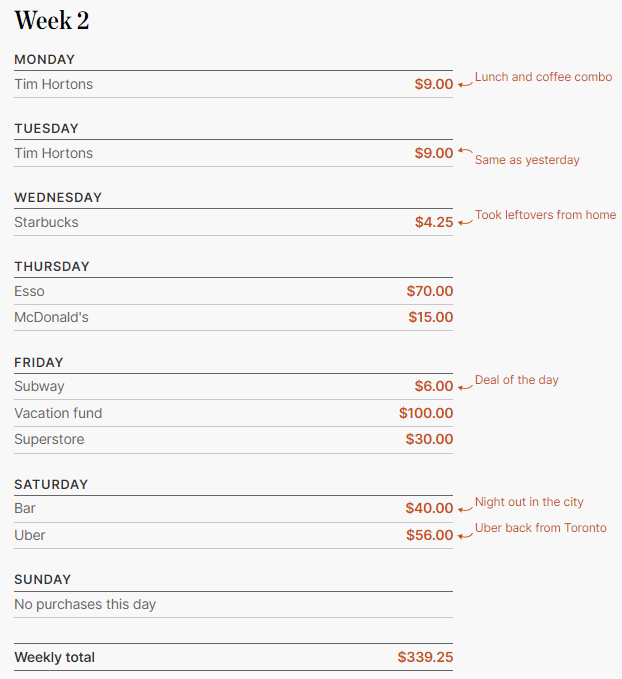Click the arrow next to Uber back from Toronto
Screen dimensions: 622x679
click(x=466, y=536)
